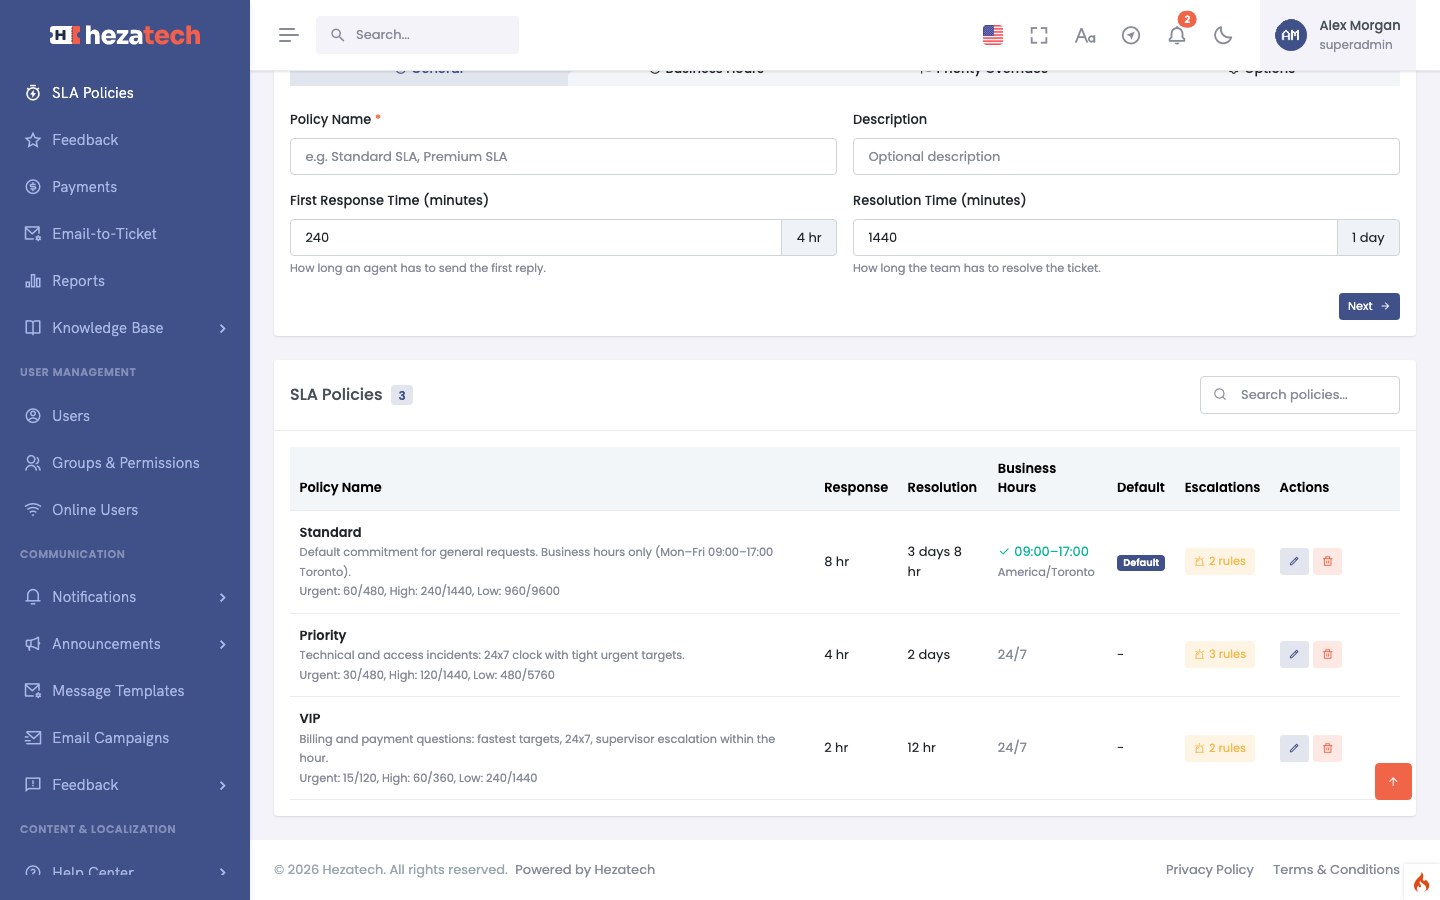
Task: View the 3 rules escalations for Priority
Action: pyautogui.click(x=1220, y=654)
